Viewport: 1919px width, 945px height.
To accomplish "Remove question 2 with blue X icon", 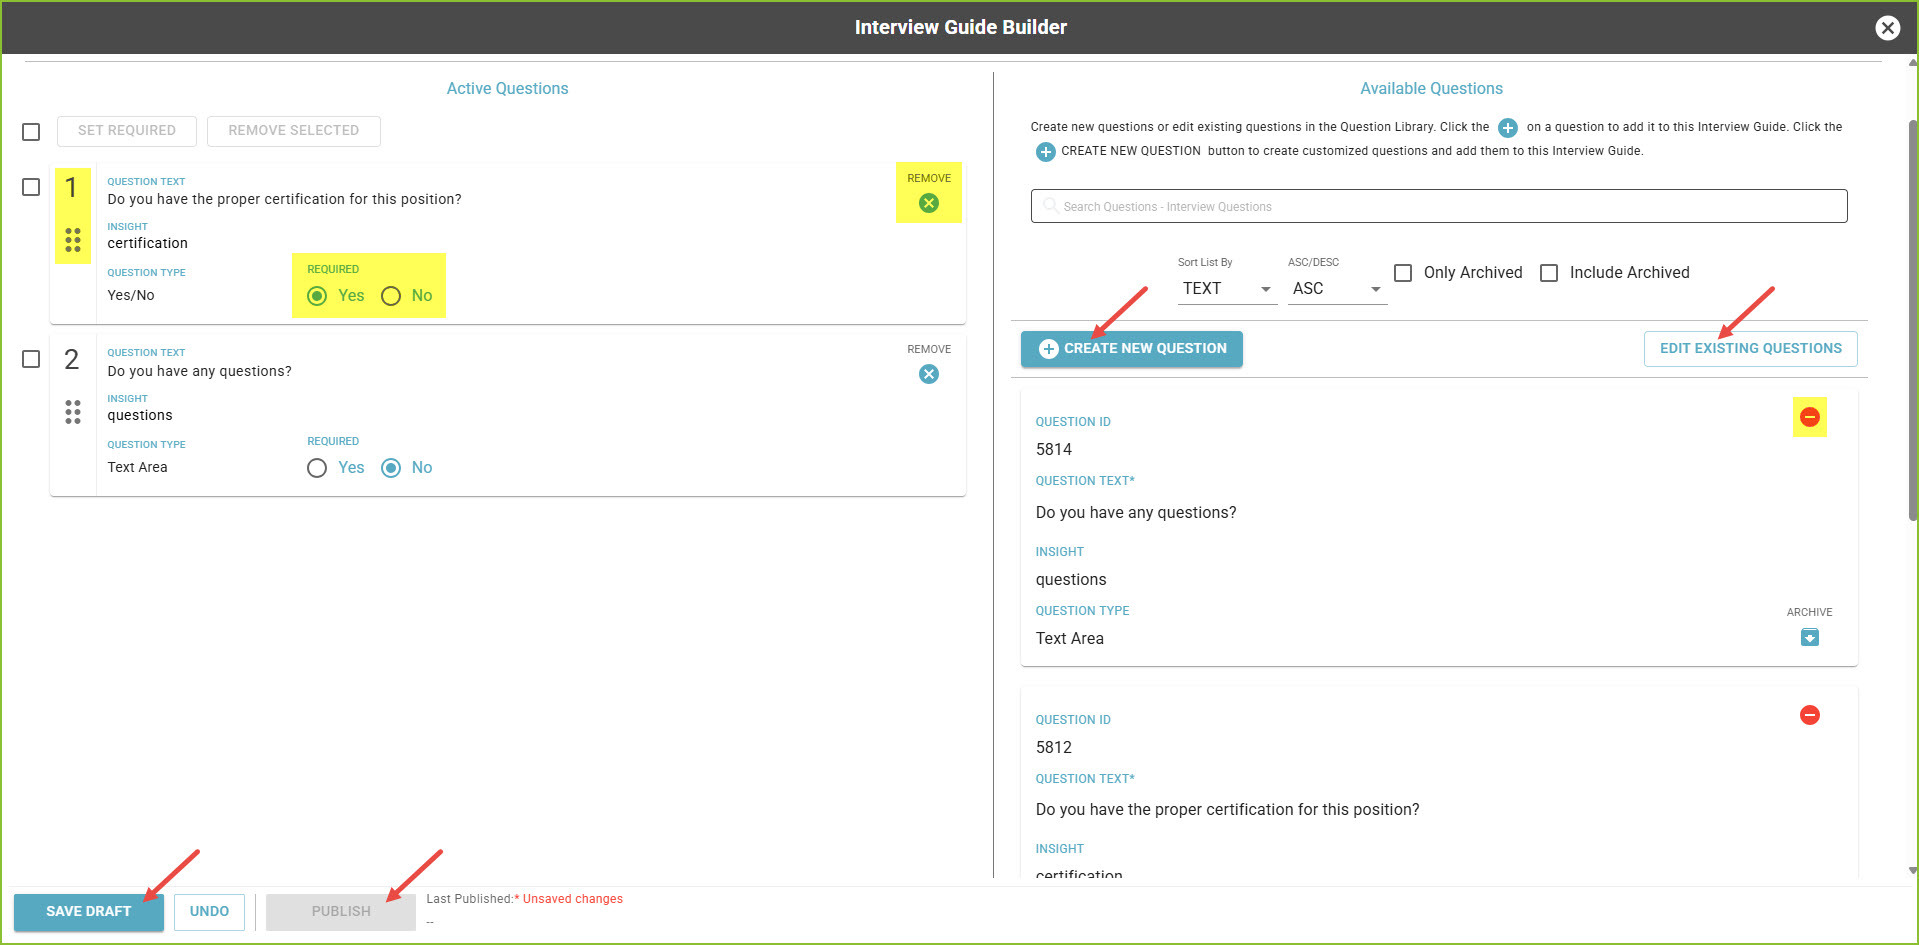I will tap(929, 374).
